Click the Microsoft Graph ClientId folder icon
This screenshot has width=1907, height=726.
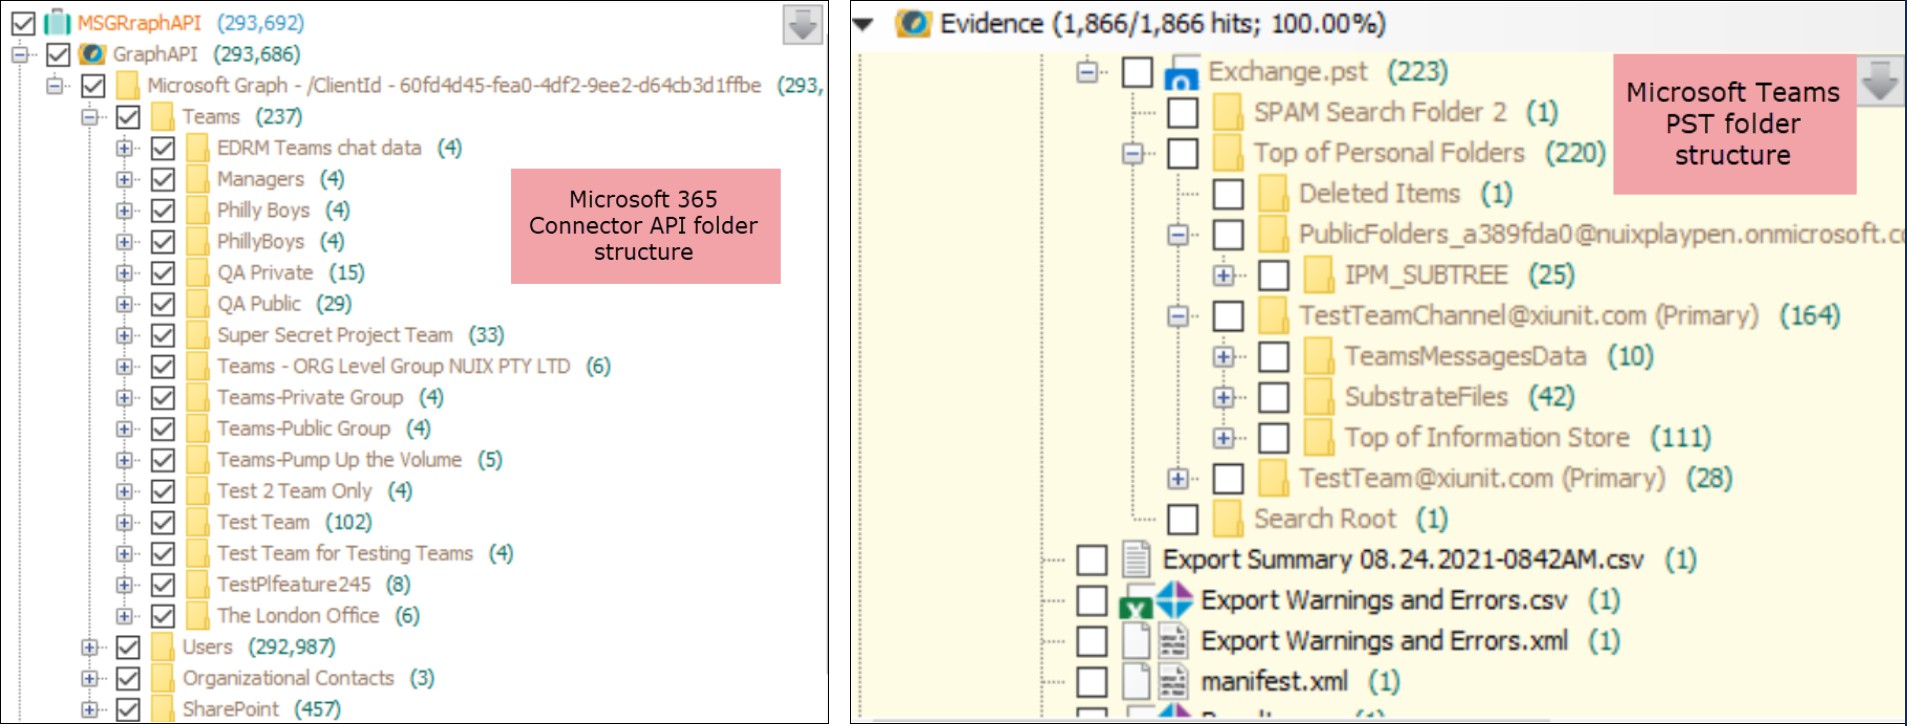coord(128,85)
